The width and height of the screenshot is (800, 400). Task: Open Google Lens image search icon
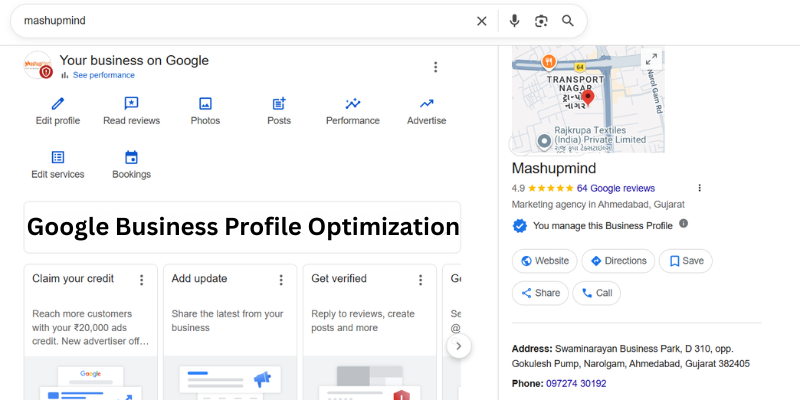[541, 21]
